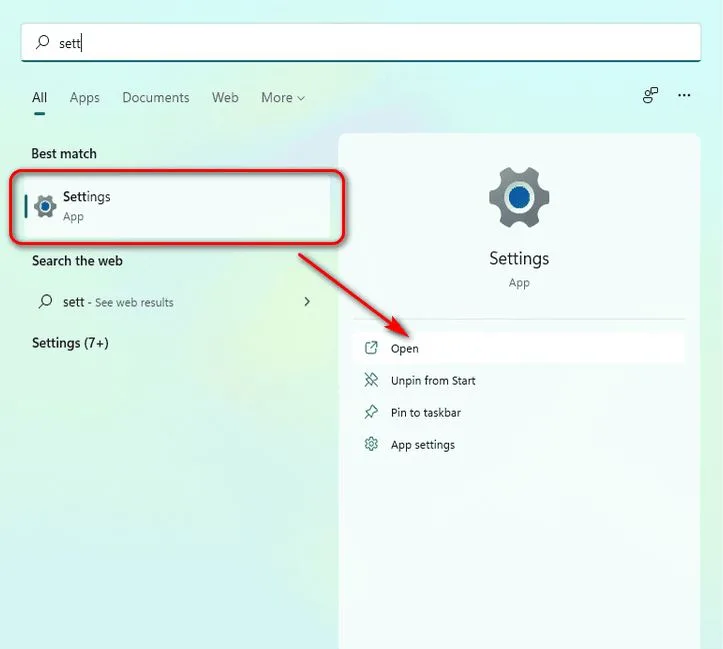Image resolution: width=723 pixels, height=649 pixels.
Task: Switch to the All tab
Action: [39, 98]
